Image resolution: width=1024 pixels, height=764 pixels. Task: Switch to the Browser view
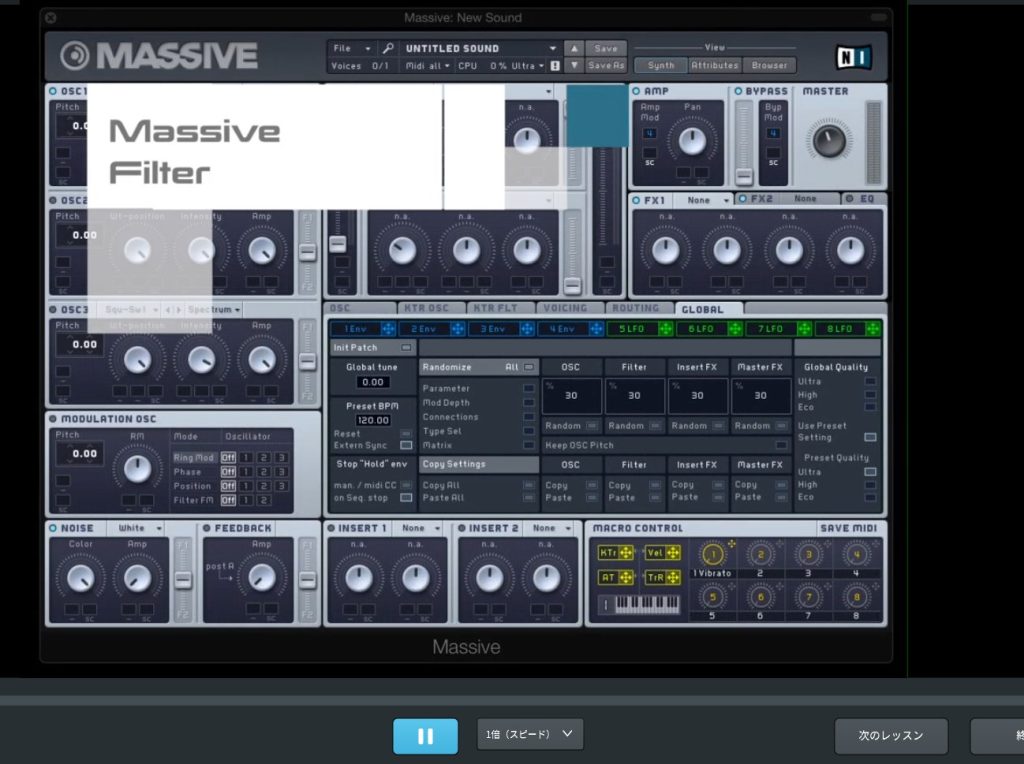(x=769, y=66)
